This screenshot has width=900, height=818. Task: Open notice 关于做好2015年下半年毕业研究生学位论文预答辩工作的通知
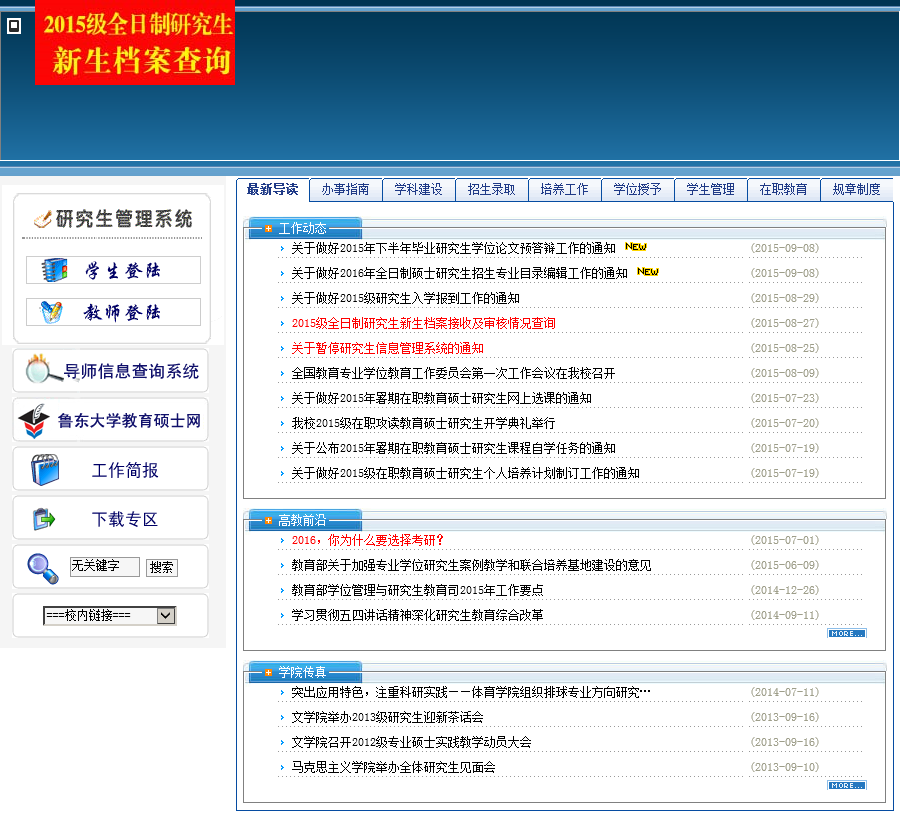(453, 248)
